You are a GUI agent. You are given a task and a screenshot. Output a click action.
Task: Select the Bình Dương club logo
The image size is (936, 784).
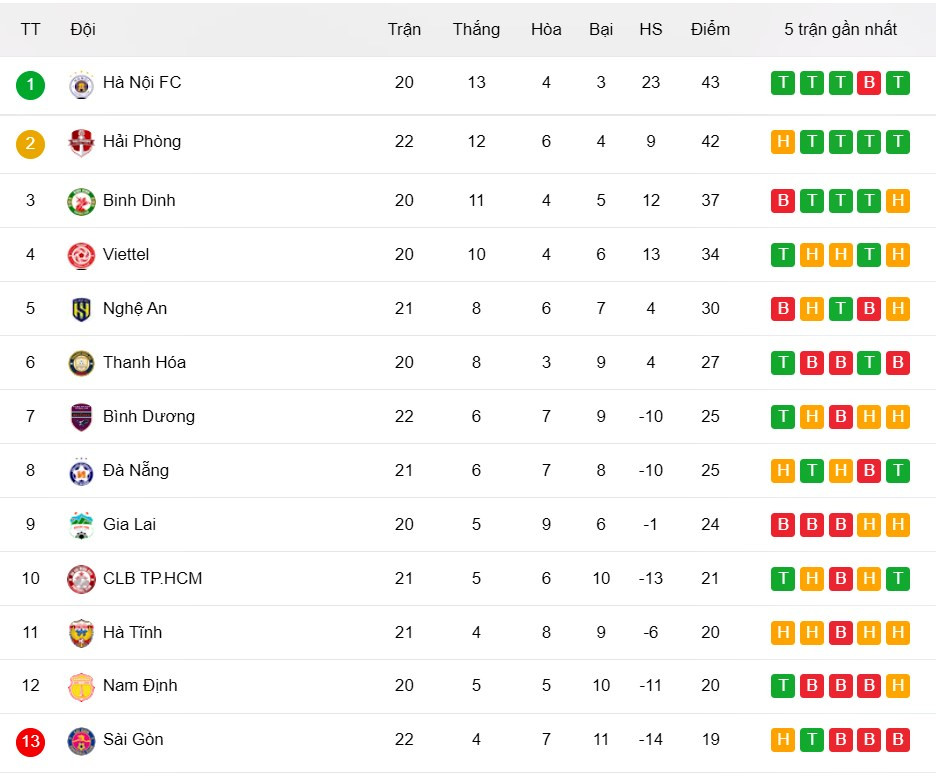coord(81,418)
